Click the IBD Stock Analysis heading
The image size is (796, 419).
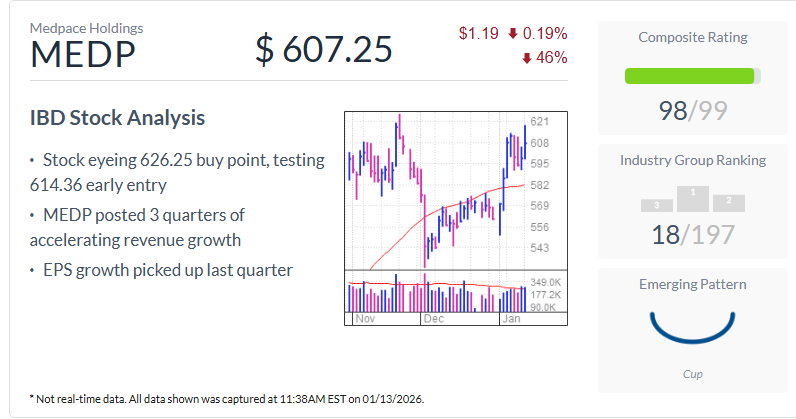pyautogui.click(x=117, y=118)
